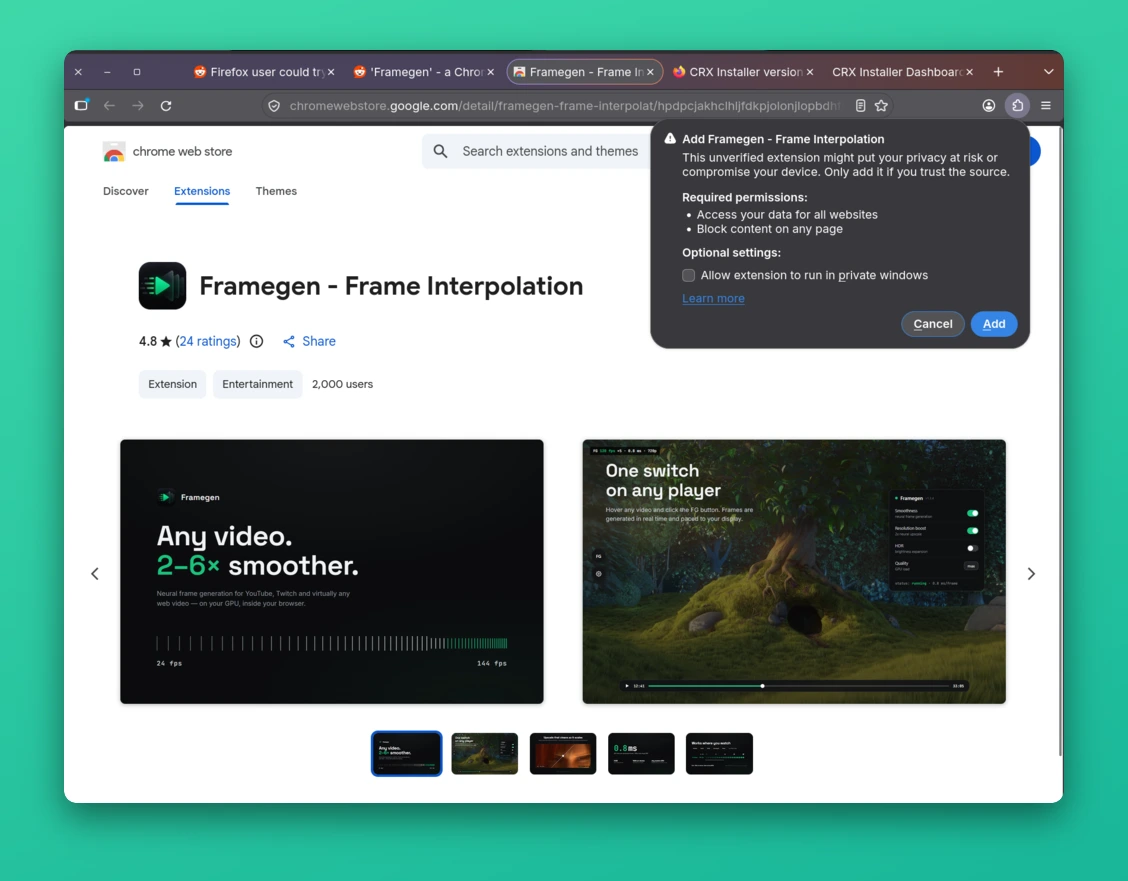
Task: Open the Learn more link
Action: 713,298
